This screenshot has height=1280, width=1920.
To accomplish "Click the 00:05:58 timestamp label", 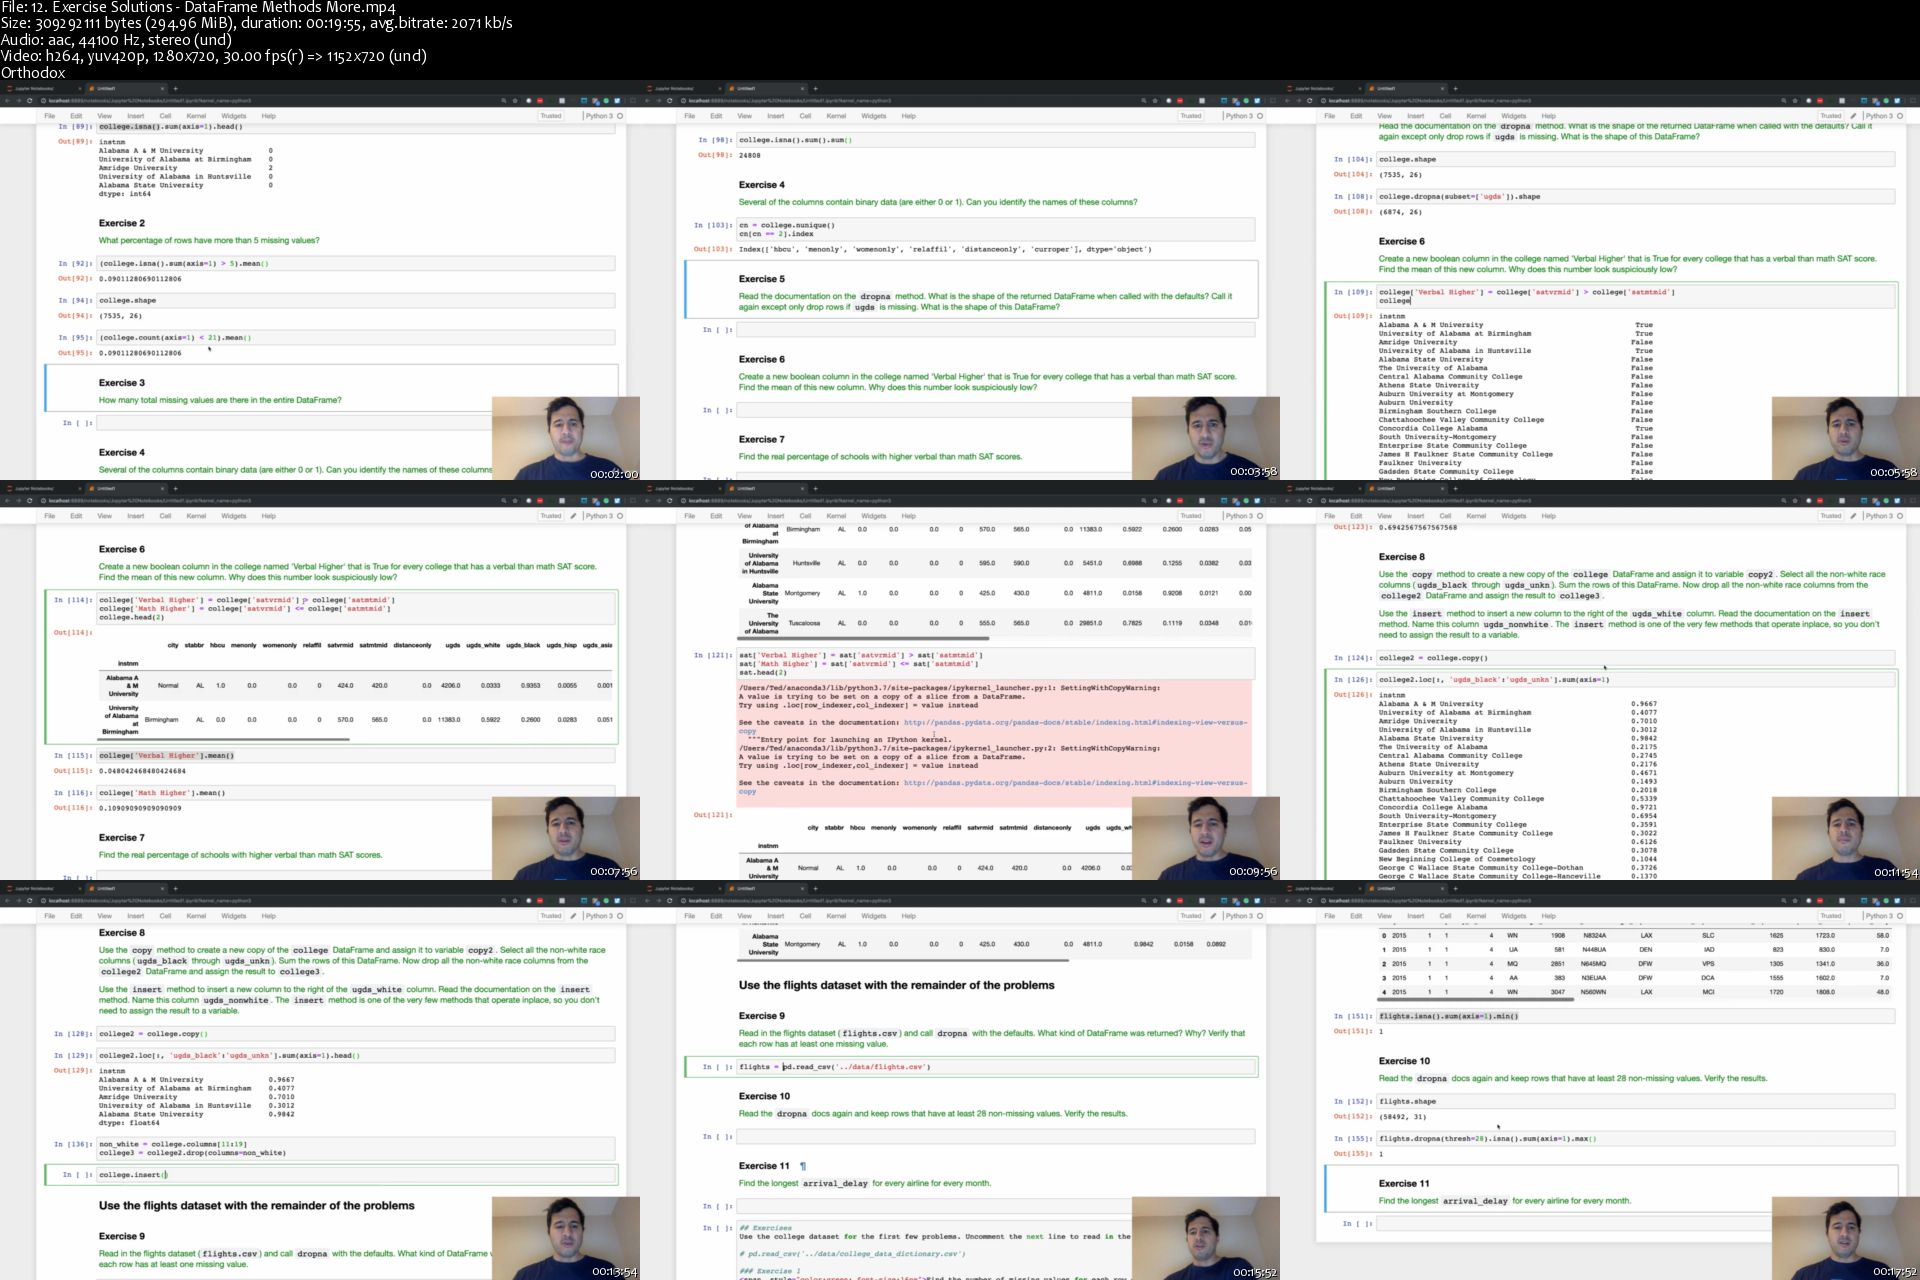I will click(1894, 472).
